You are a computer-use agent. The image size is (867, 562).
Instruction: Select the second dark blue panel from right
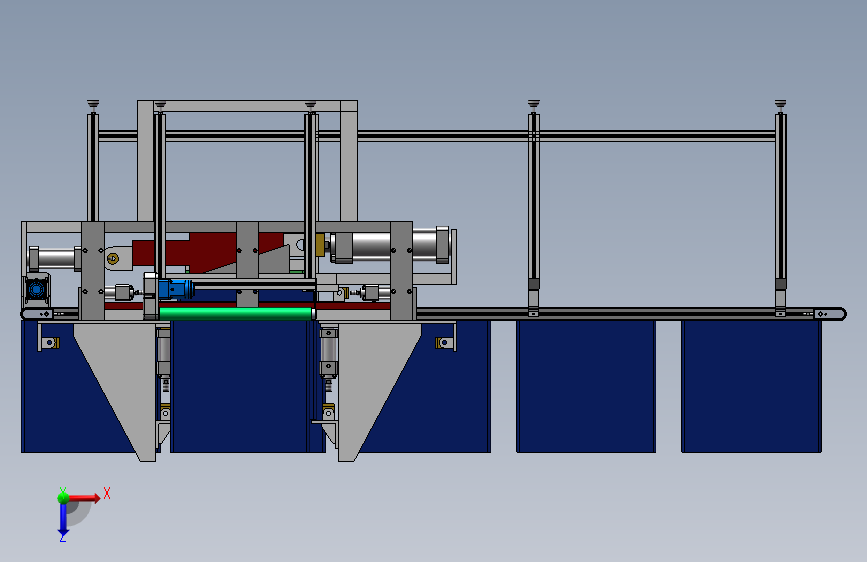[586, 386]
